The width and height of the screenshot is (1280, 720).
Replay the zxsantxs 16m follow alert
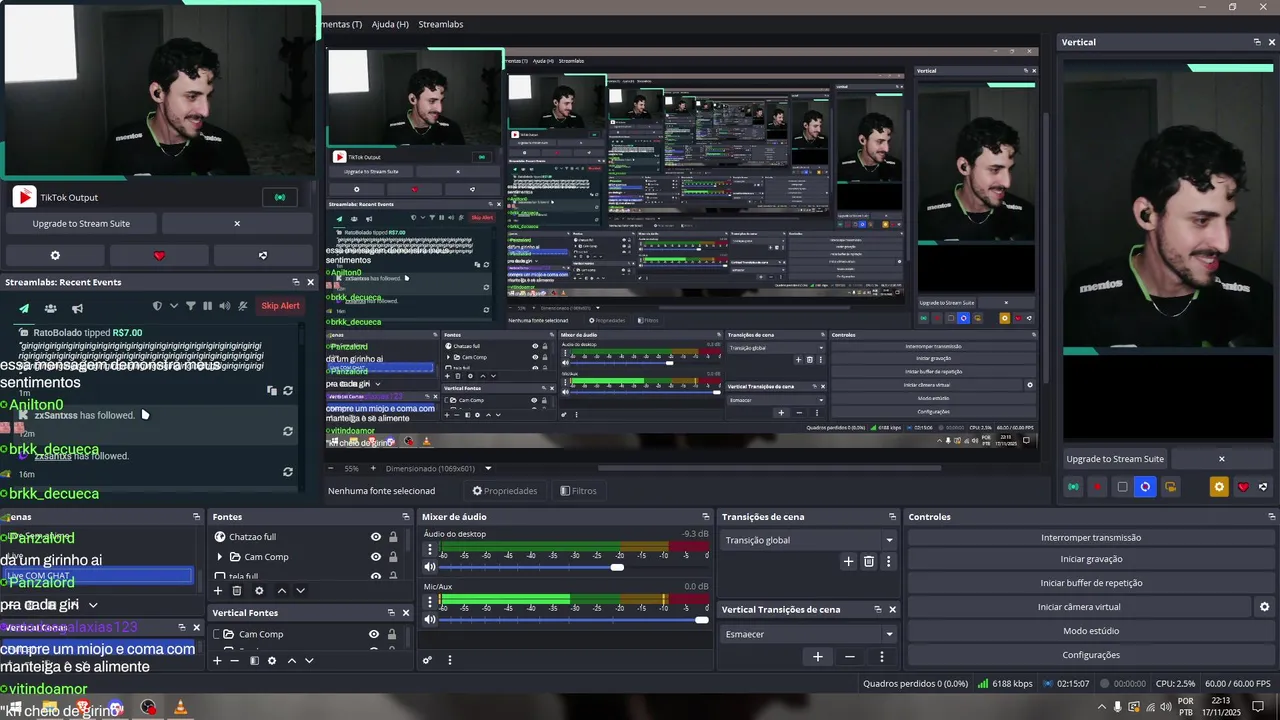(288, 472)
